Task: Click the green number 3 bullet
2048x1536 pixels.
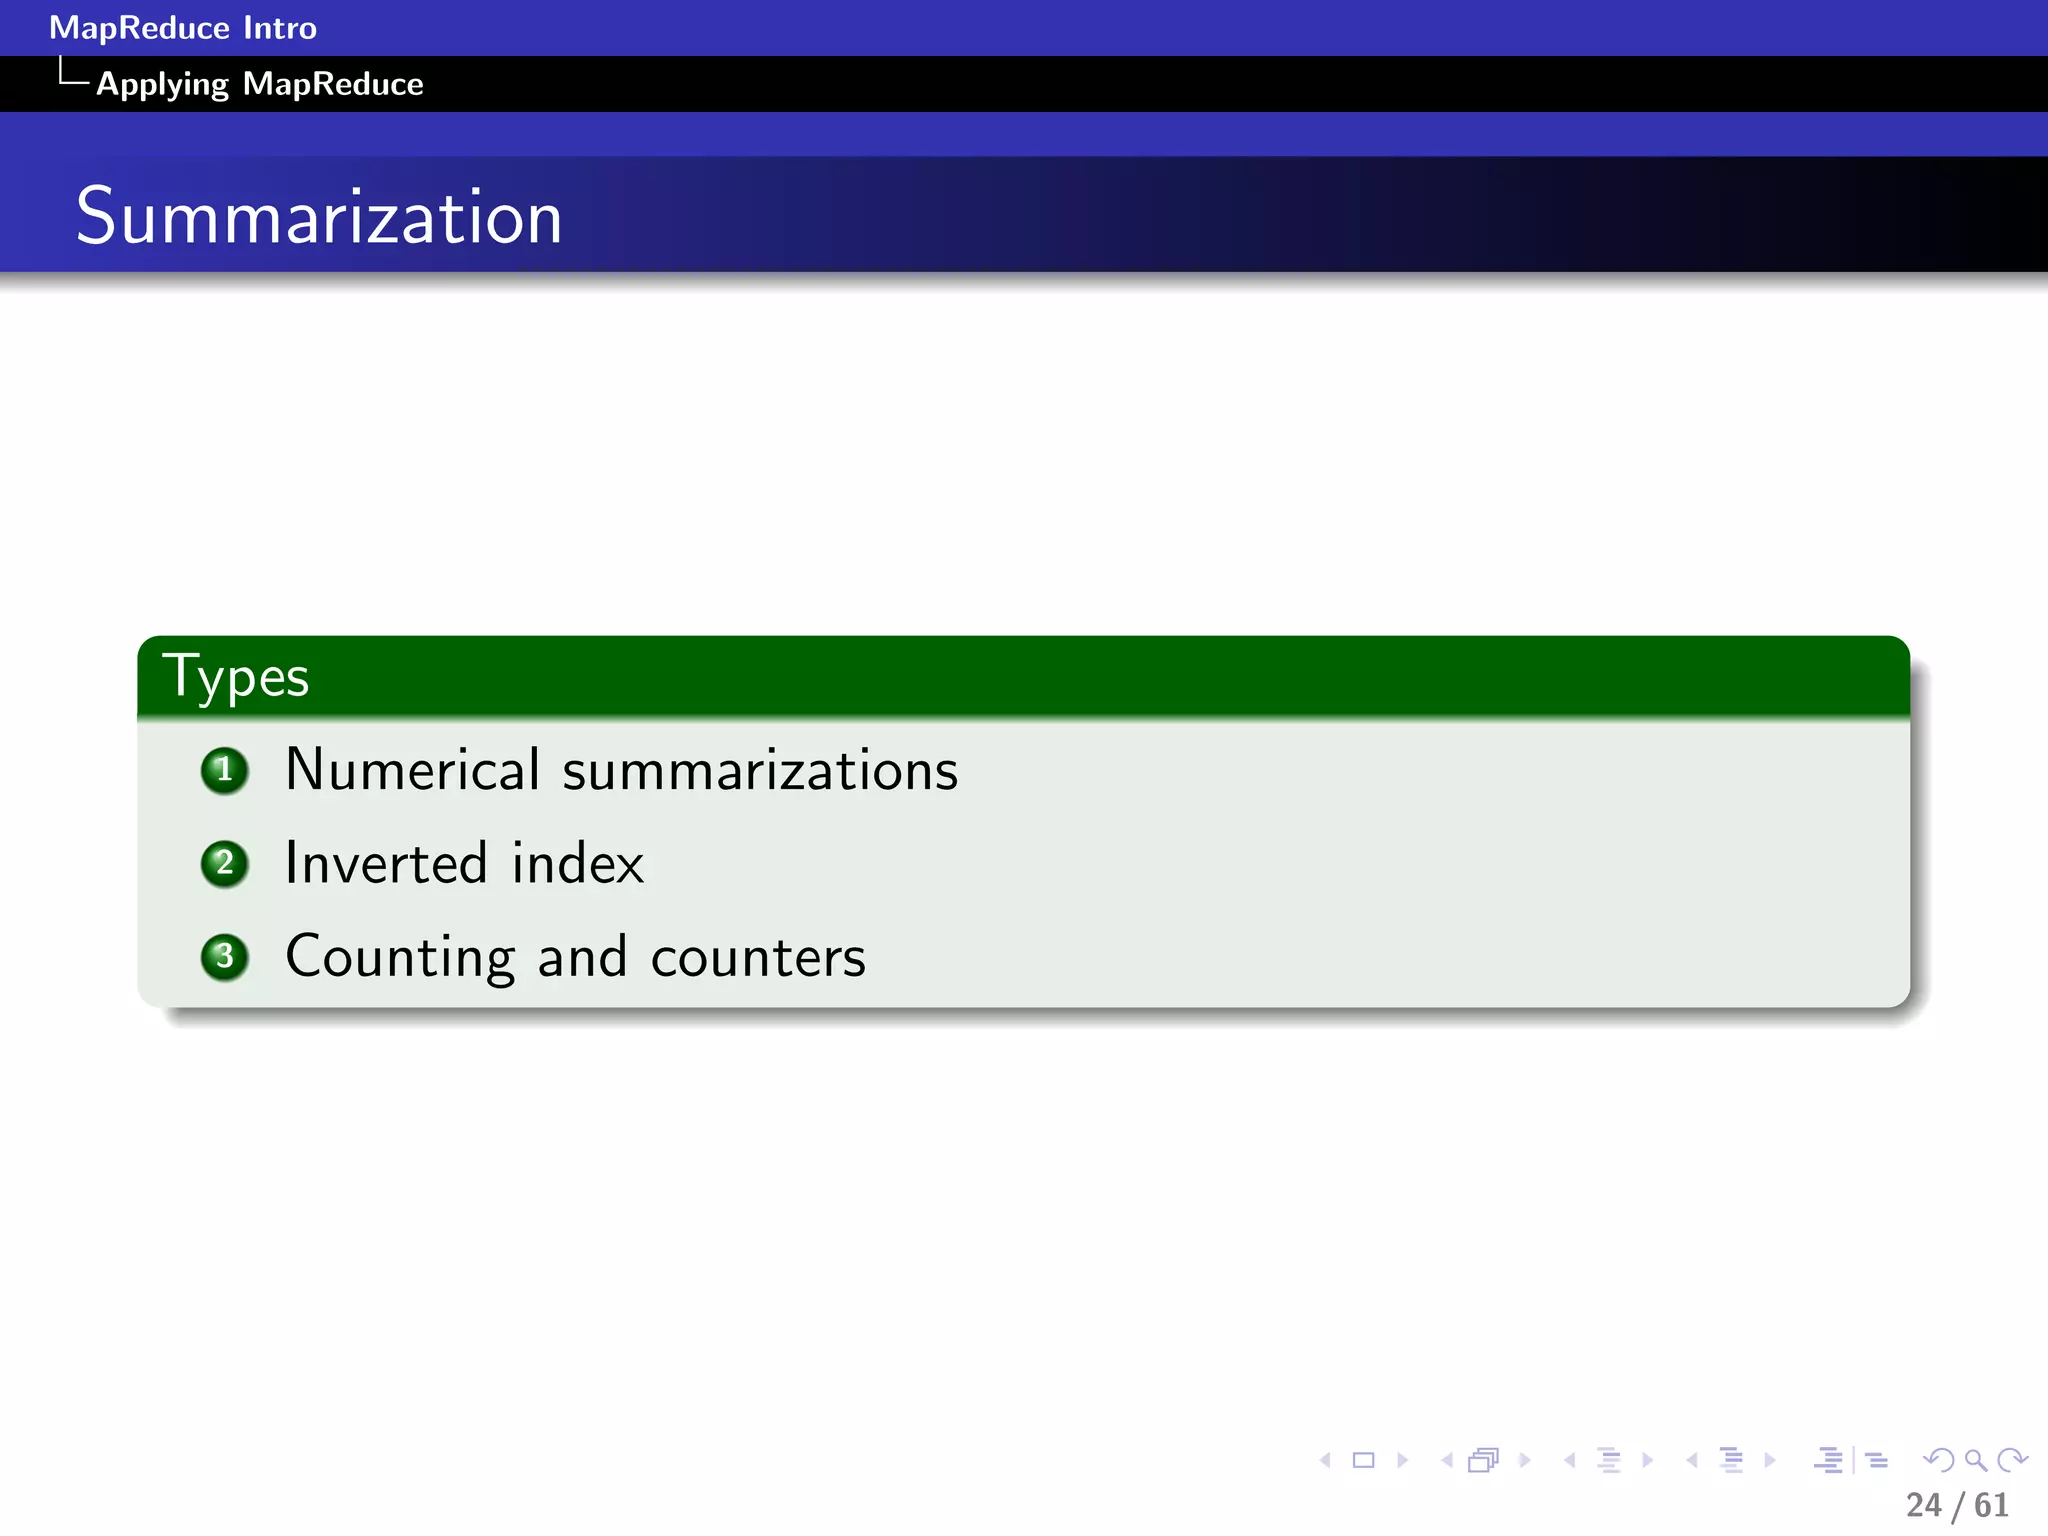Action: point(225,957)
